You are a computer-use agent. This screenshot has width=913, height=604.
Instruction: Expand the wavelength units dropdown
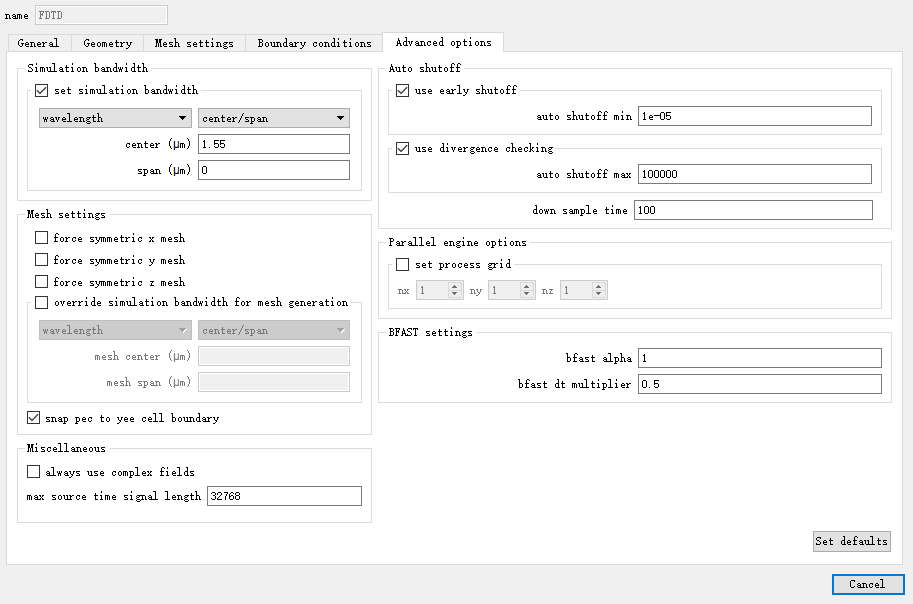(115, 118)
